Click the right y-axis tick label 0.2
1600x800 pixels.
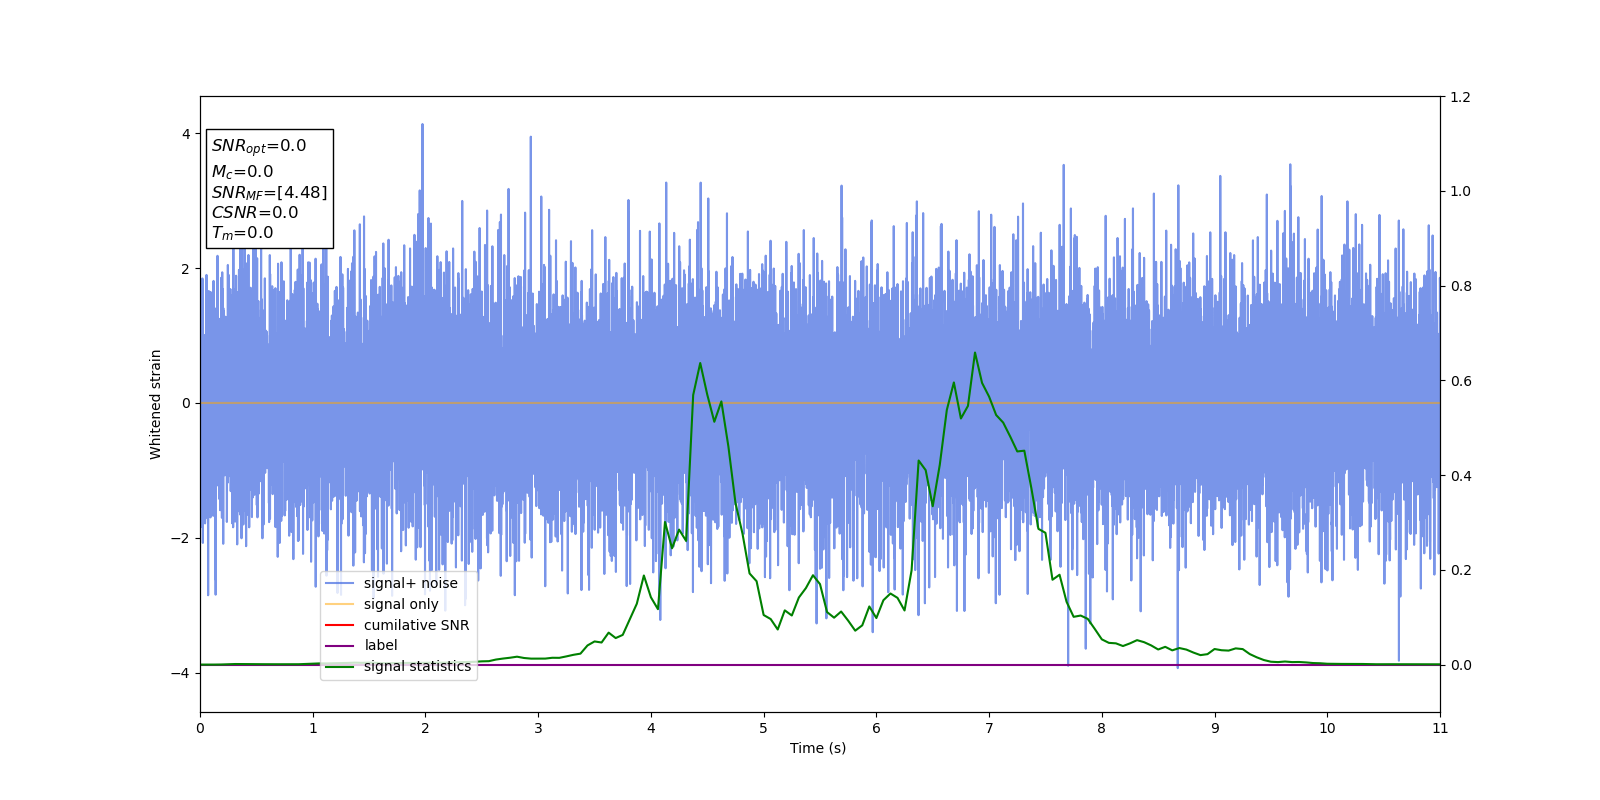[1460, 570]
